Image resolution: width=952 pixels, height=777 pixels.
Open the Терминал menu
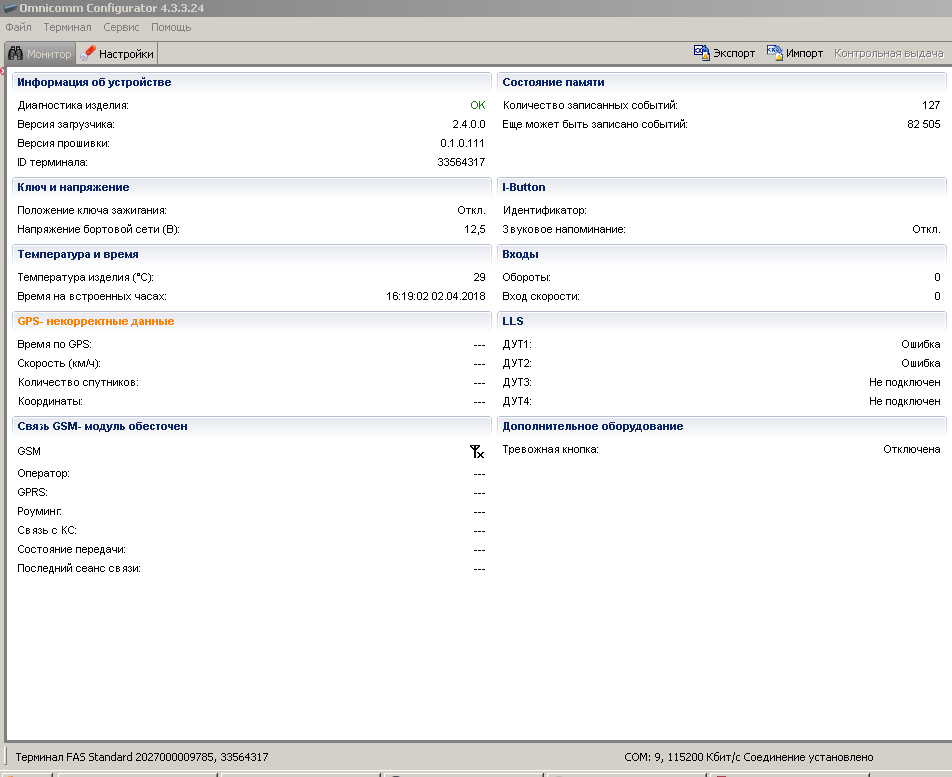click(67, 27)
